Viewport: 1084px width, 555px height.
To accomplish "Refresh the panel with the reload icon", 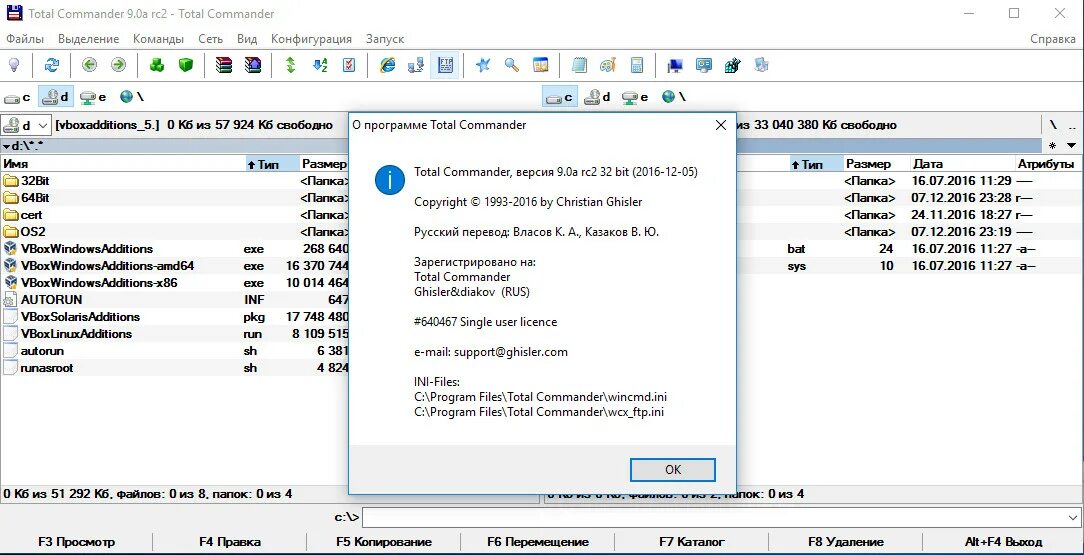I will (52, 66).
